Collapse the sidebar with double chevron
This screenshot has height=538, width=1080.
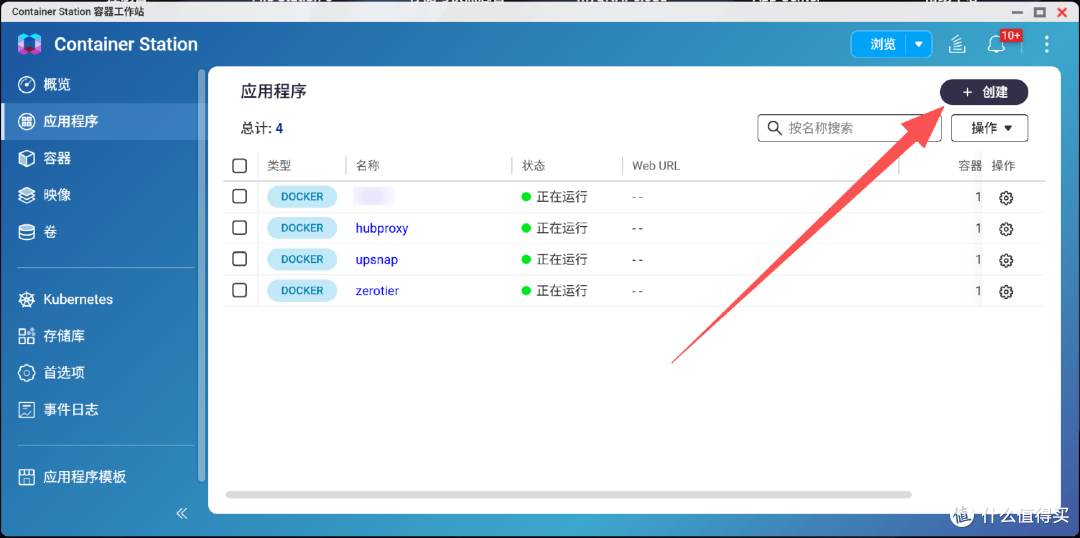pyautogui.click(x=182, y=513)
